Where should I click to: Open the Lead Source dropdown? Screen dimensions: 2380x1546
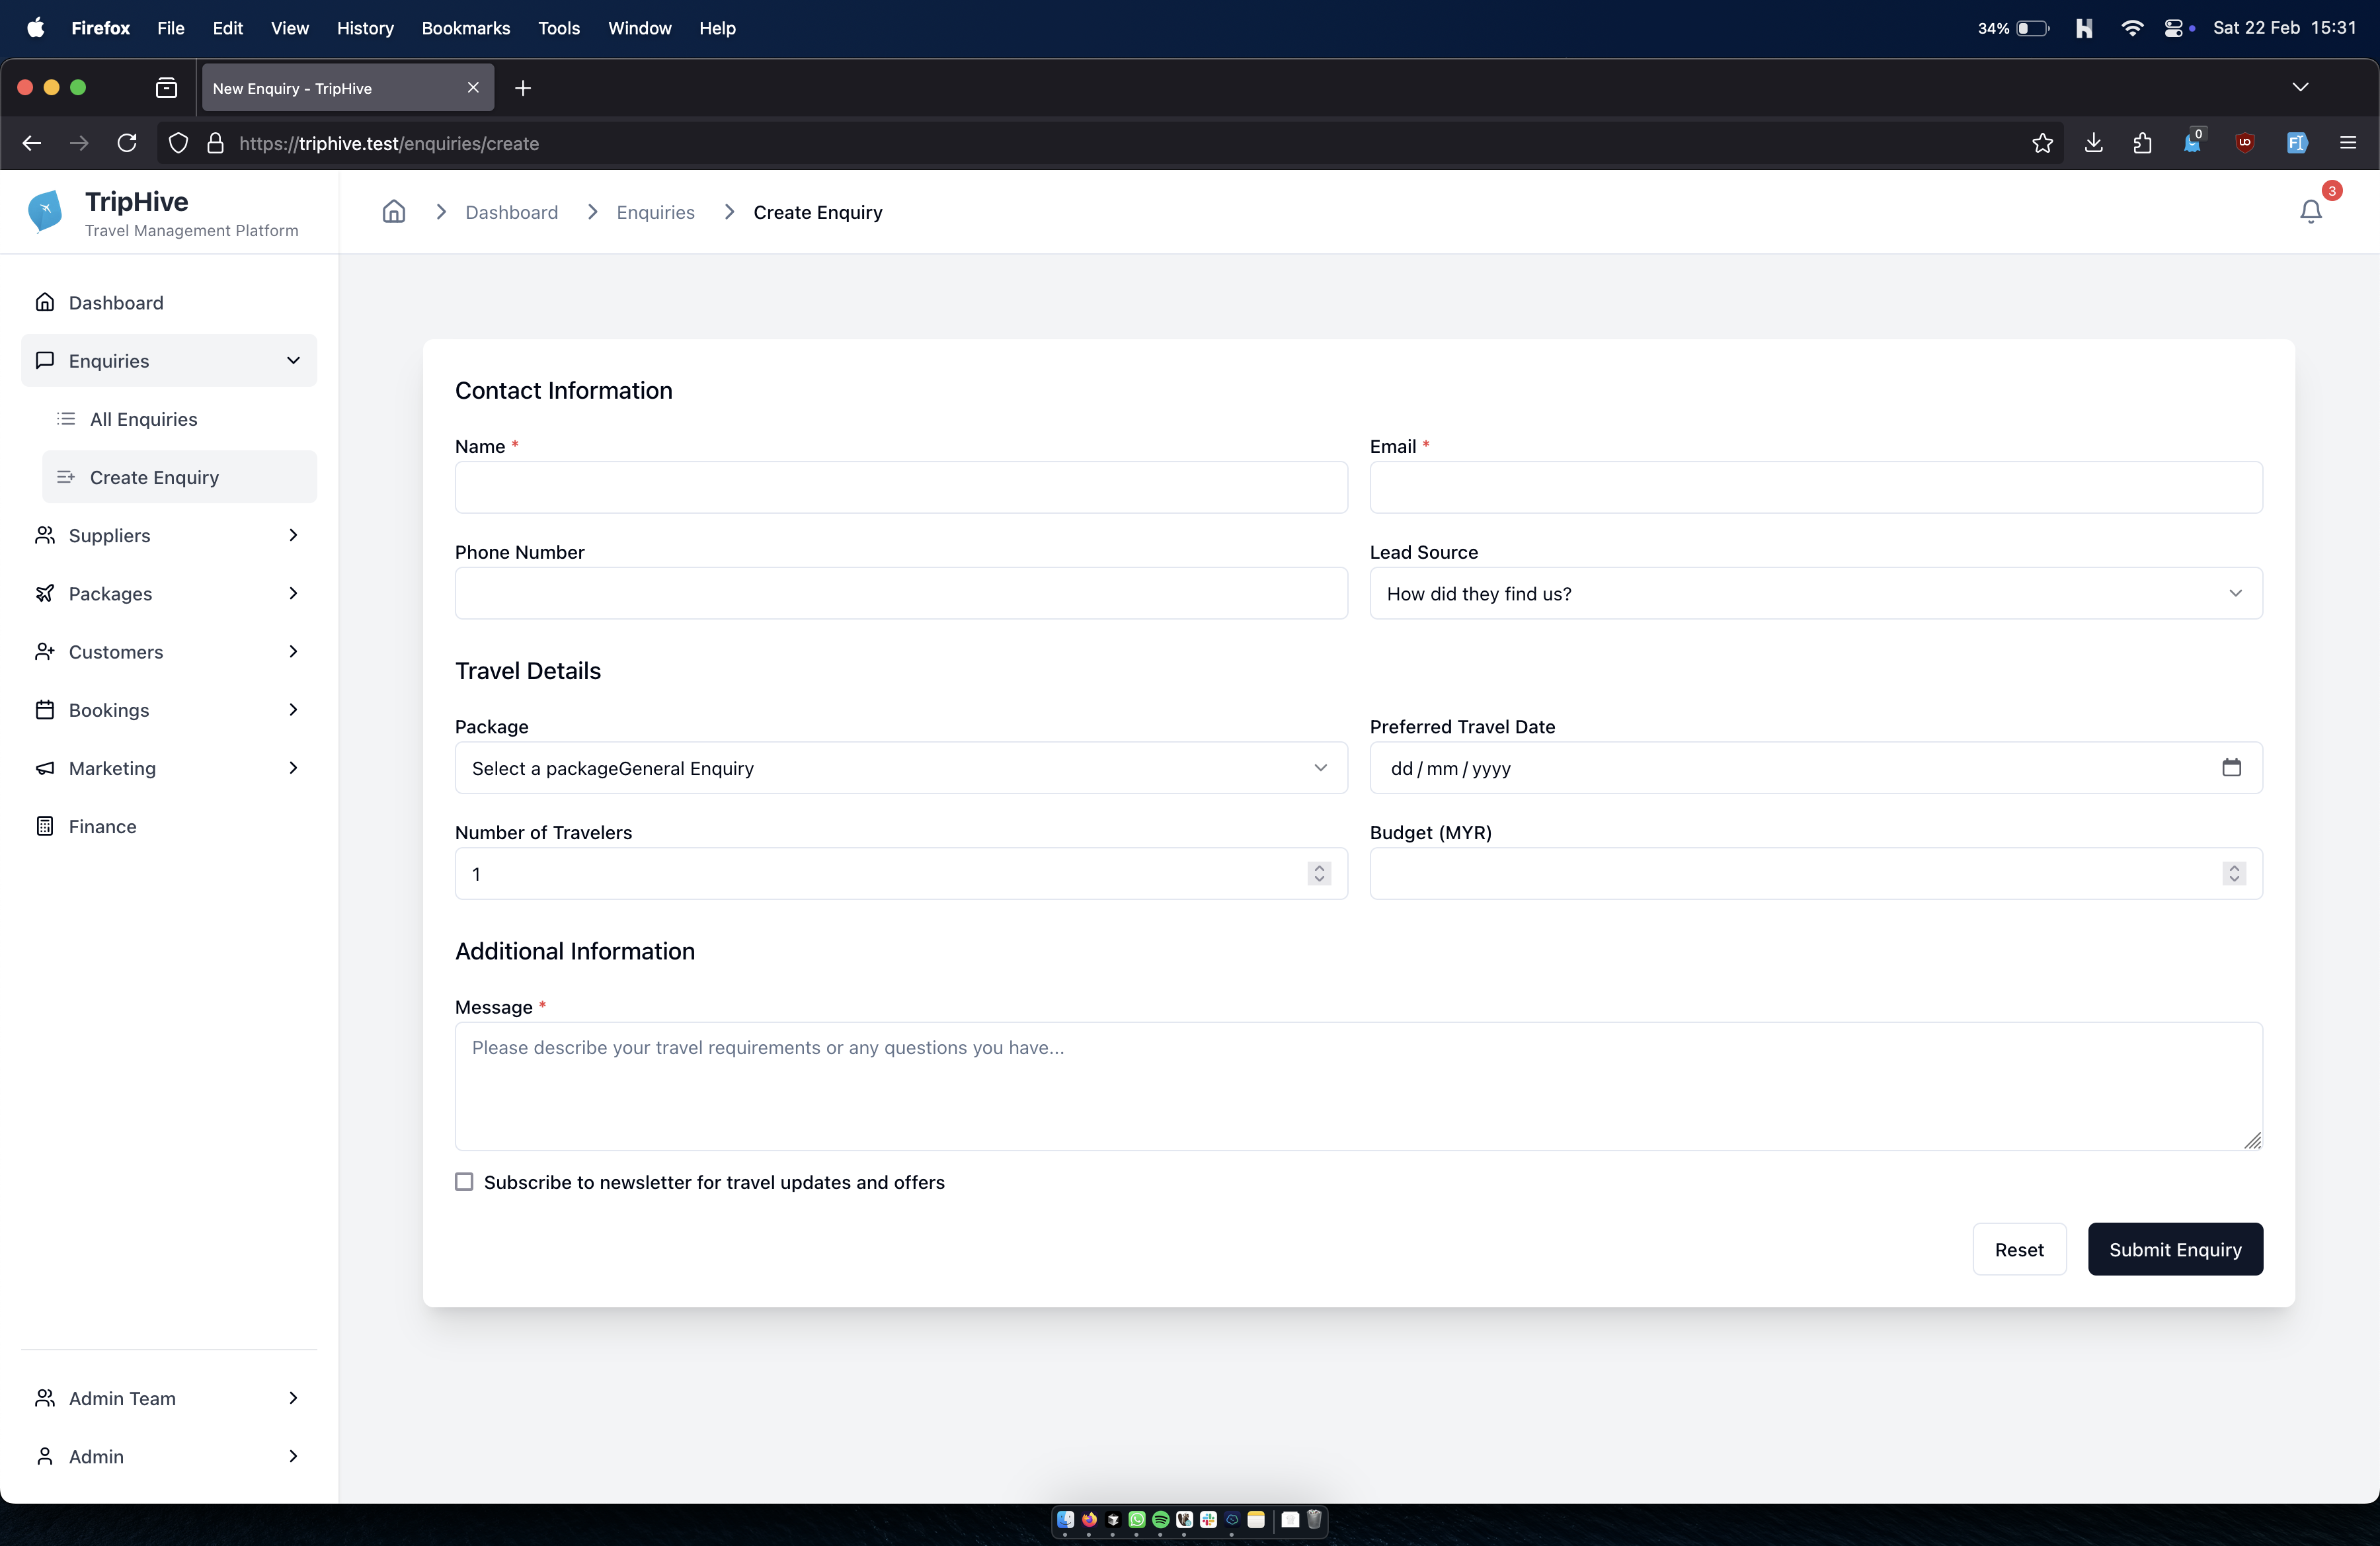1815,593
